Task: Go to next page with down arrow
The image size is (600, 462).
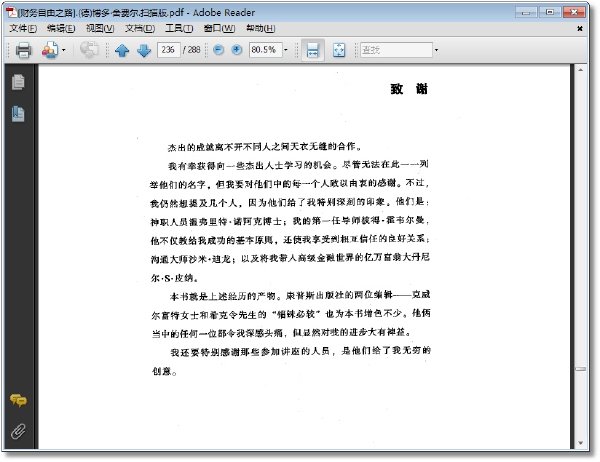Action: (x=144, y=50)
